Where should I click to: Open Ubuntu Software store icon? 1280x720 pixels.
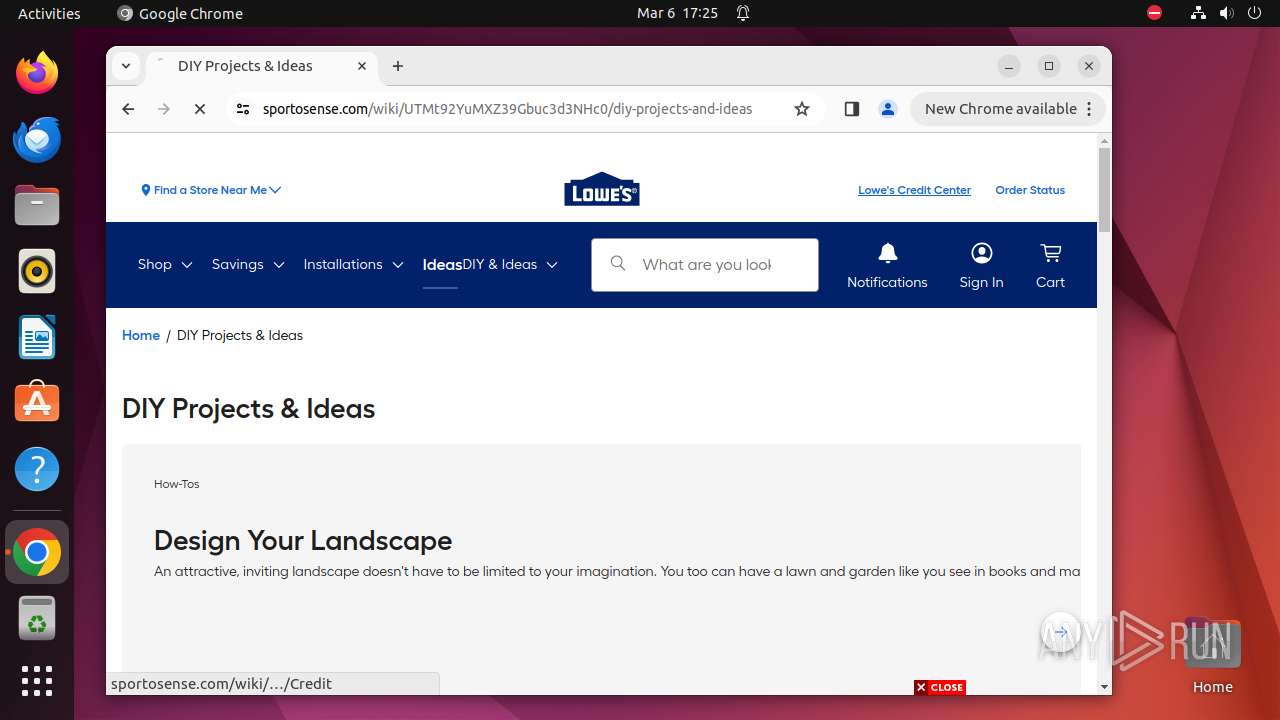37,403
